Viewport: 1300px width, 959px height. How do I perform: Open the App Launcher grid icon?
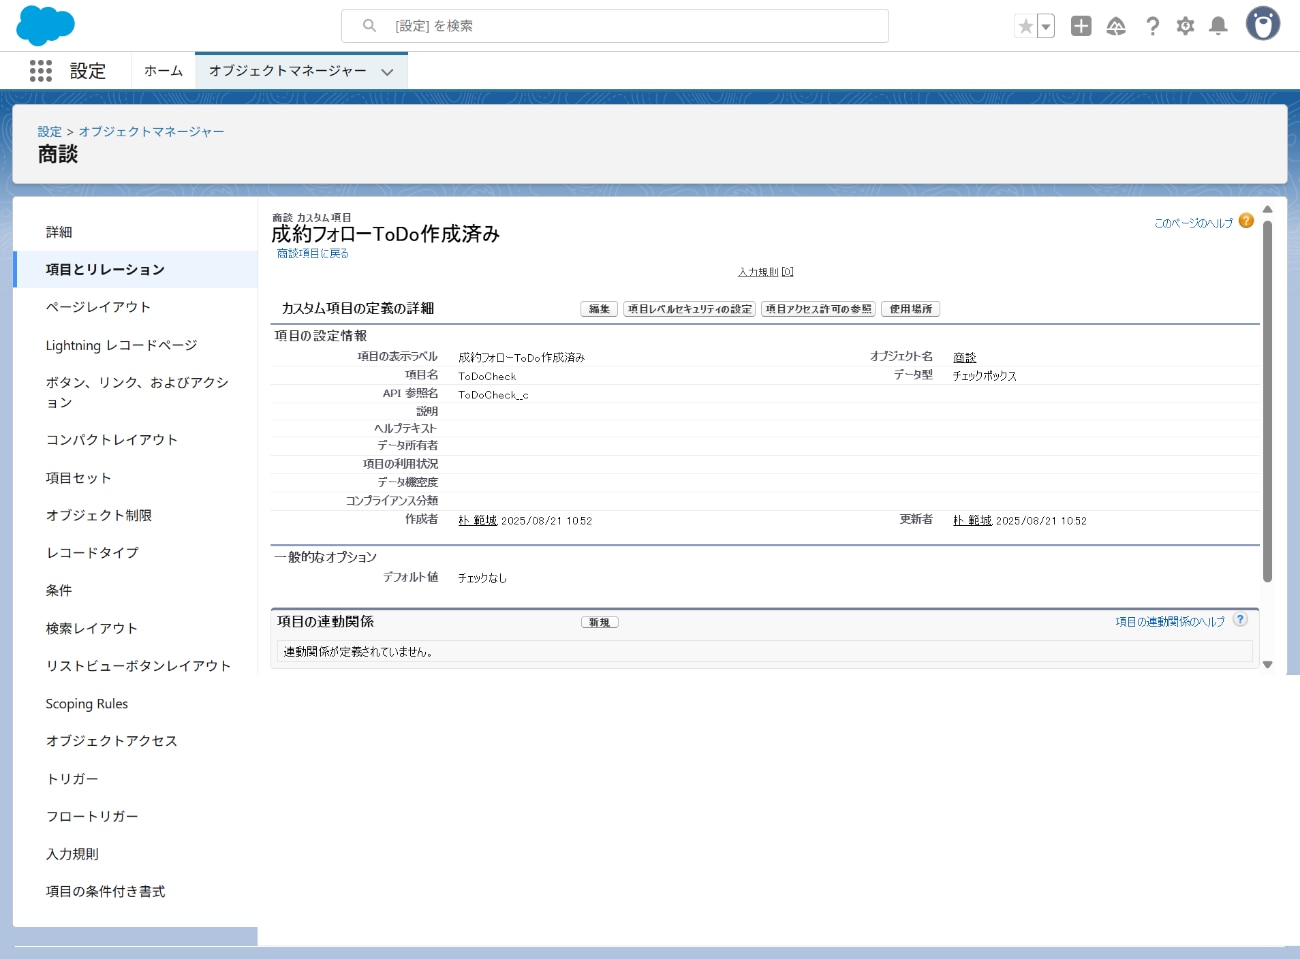coord(40,70)
